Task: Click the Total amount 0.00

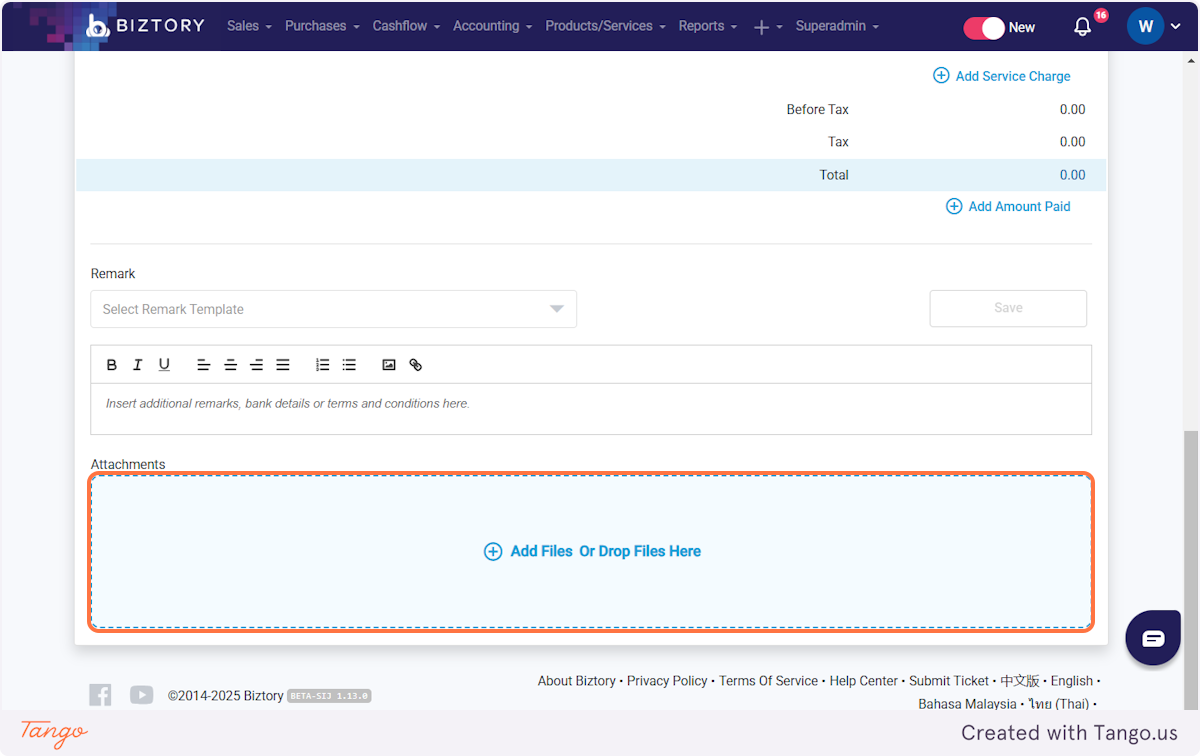Action: (1072, 175)
